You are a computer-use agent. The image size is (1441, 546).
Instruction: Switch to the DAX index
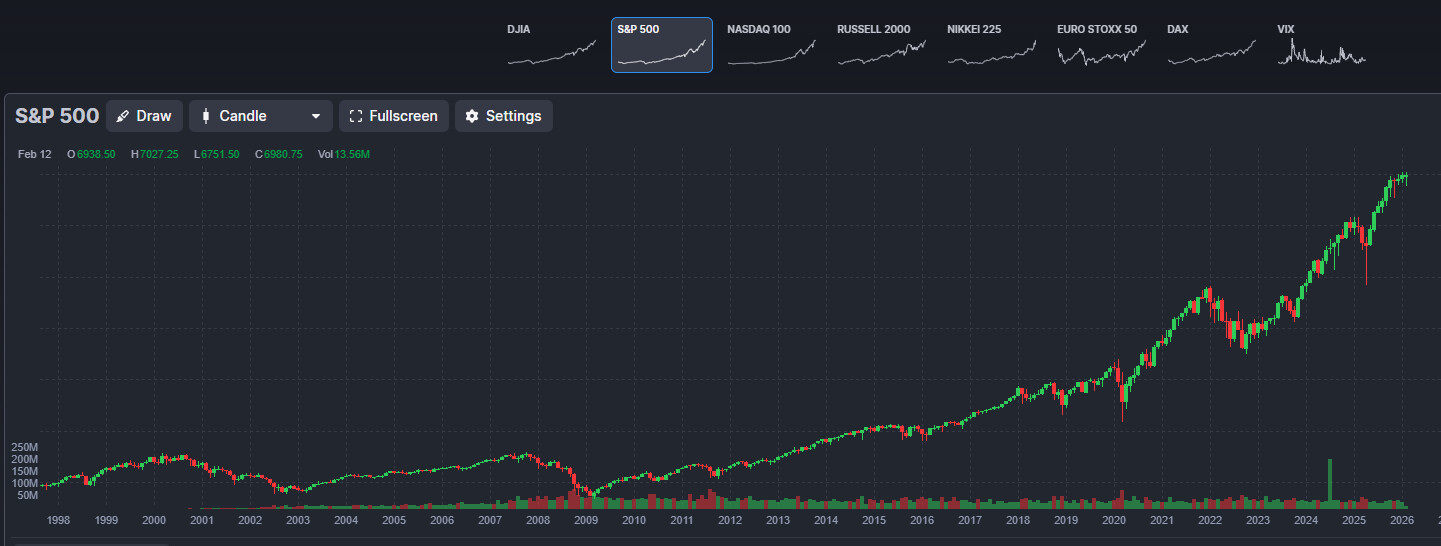point(1212,45)
